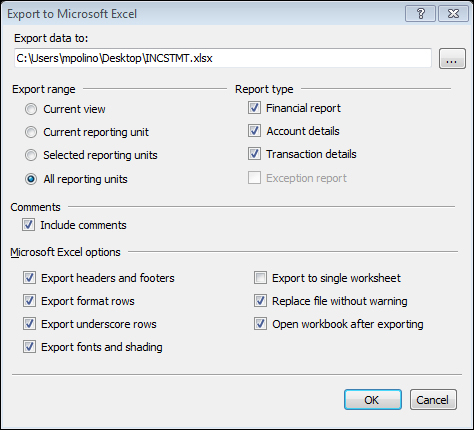
Task: Toggle the Account details checkbox
Action: (x=254, y=131)
